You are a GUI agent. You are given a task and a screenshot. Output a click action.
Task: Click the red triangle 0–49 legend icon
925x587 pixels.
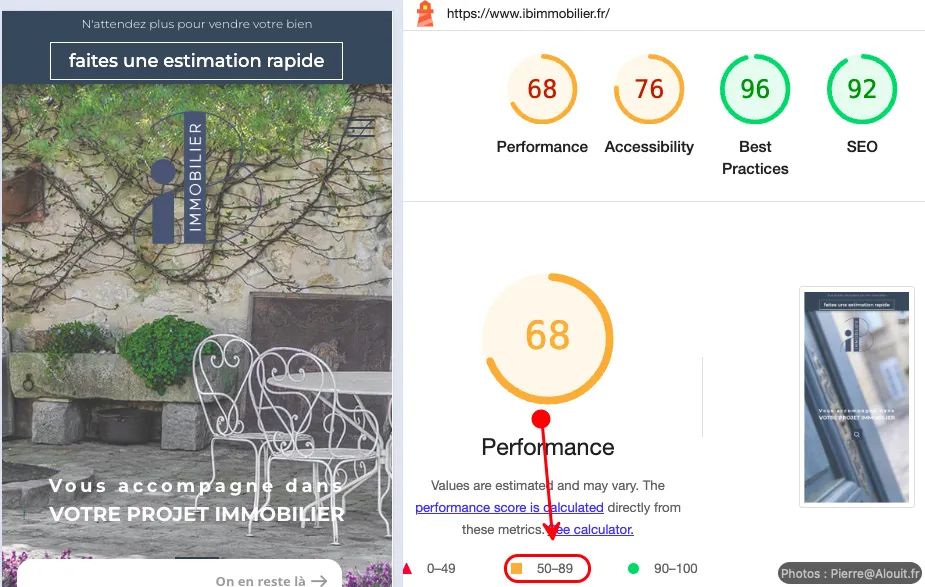click(408, 569)
